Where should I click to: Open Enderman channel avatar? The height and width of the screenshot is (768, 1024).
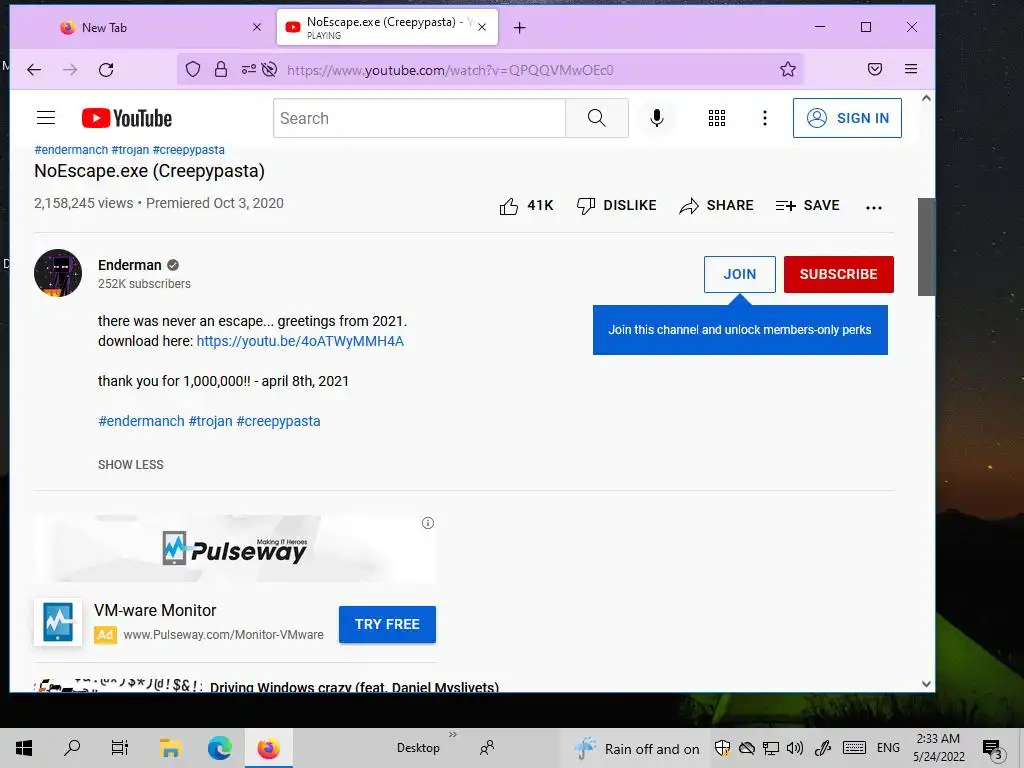[x=58, y=273]
